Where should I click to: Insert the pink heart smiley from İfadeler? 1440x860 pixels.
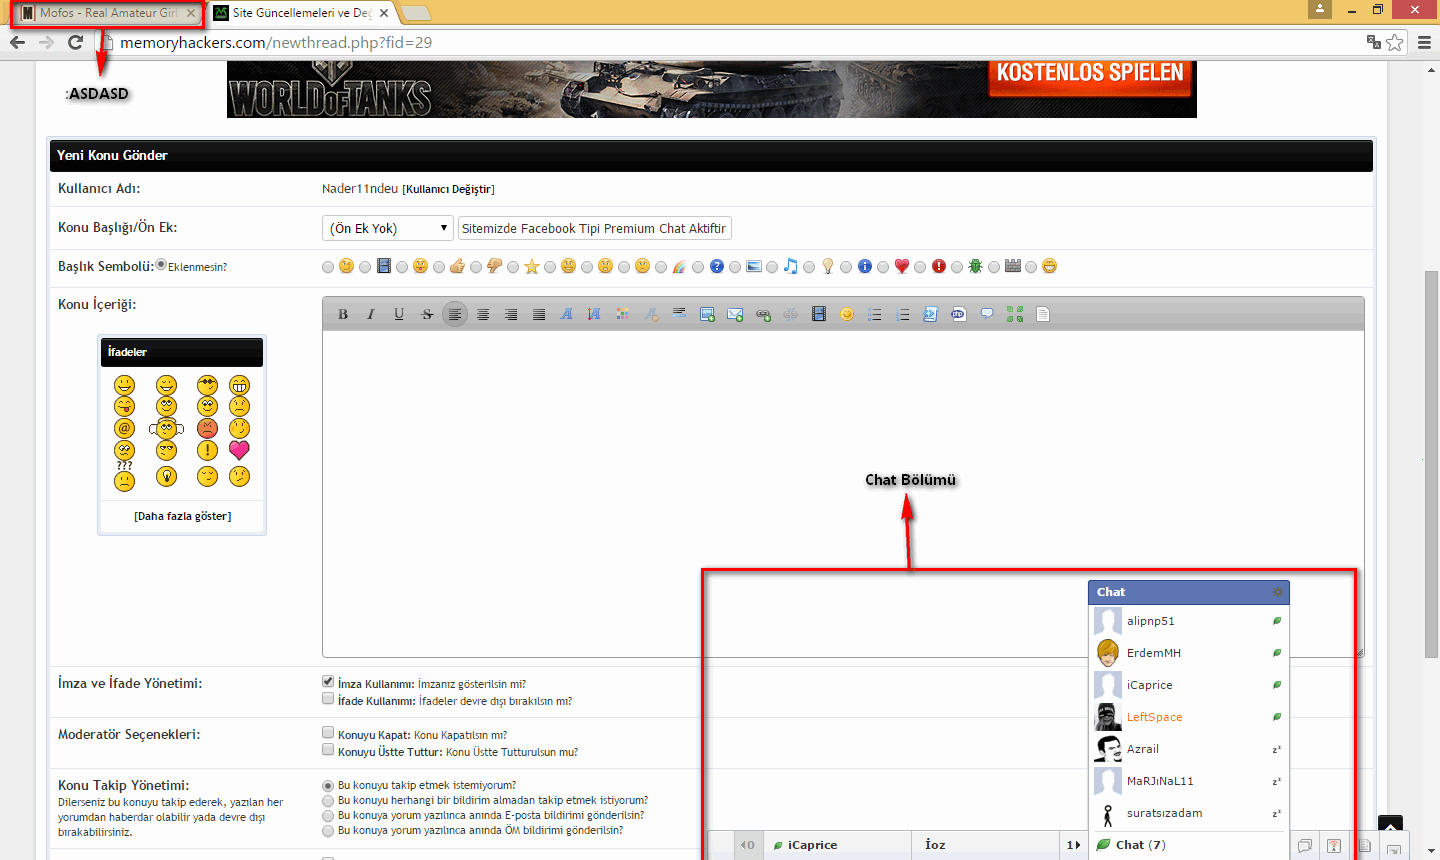[239, 450]
